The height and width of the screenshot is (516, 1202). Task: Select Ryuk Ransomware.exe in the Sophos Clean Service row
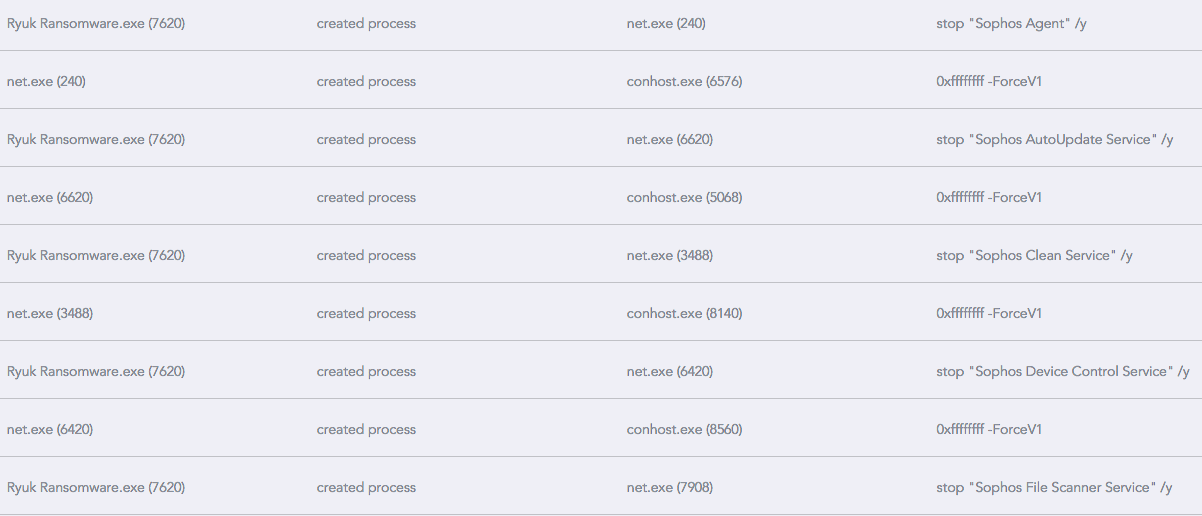coord(95,255)
